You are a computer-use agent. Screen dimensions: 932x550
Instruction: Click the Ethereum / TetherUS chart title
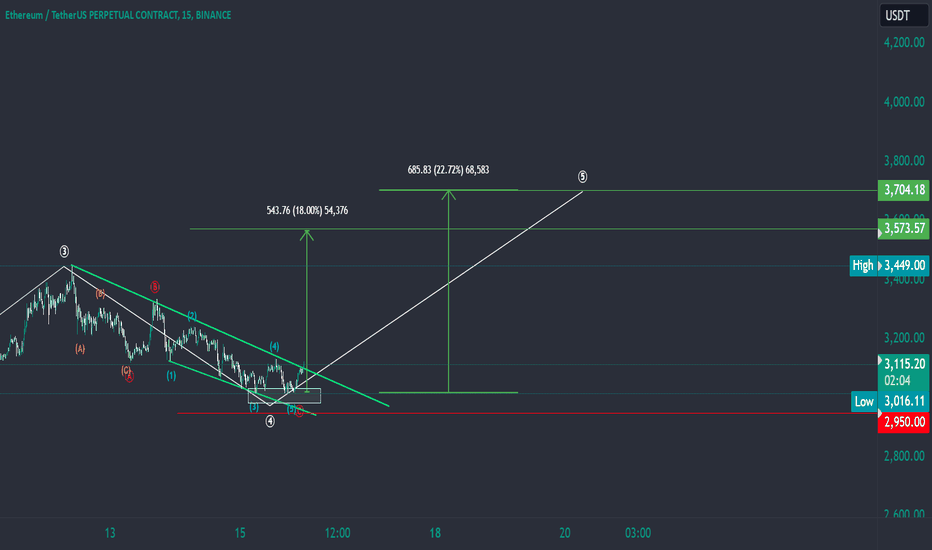(118, 15)
